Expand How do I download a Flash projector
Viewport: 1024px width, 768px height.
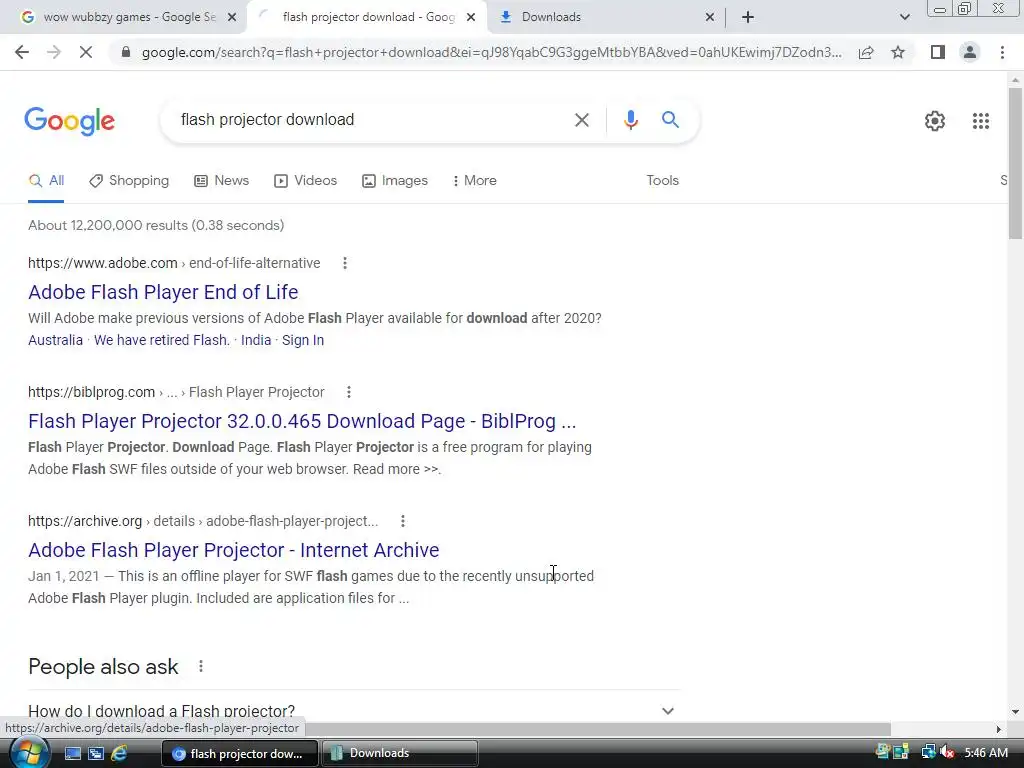tap(354, 711)
